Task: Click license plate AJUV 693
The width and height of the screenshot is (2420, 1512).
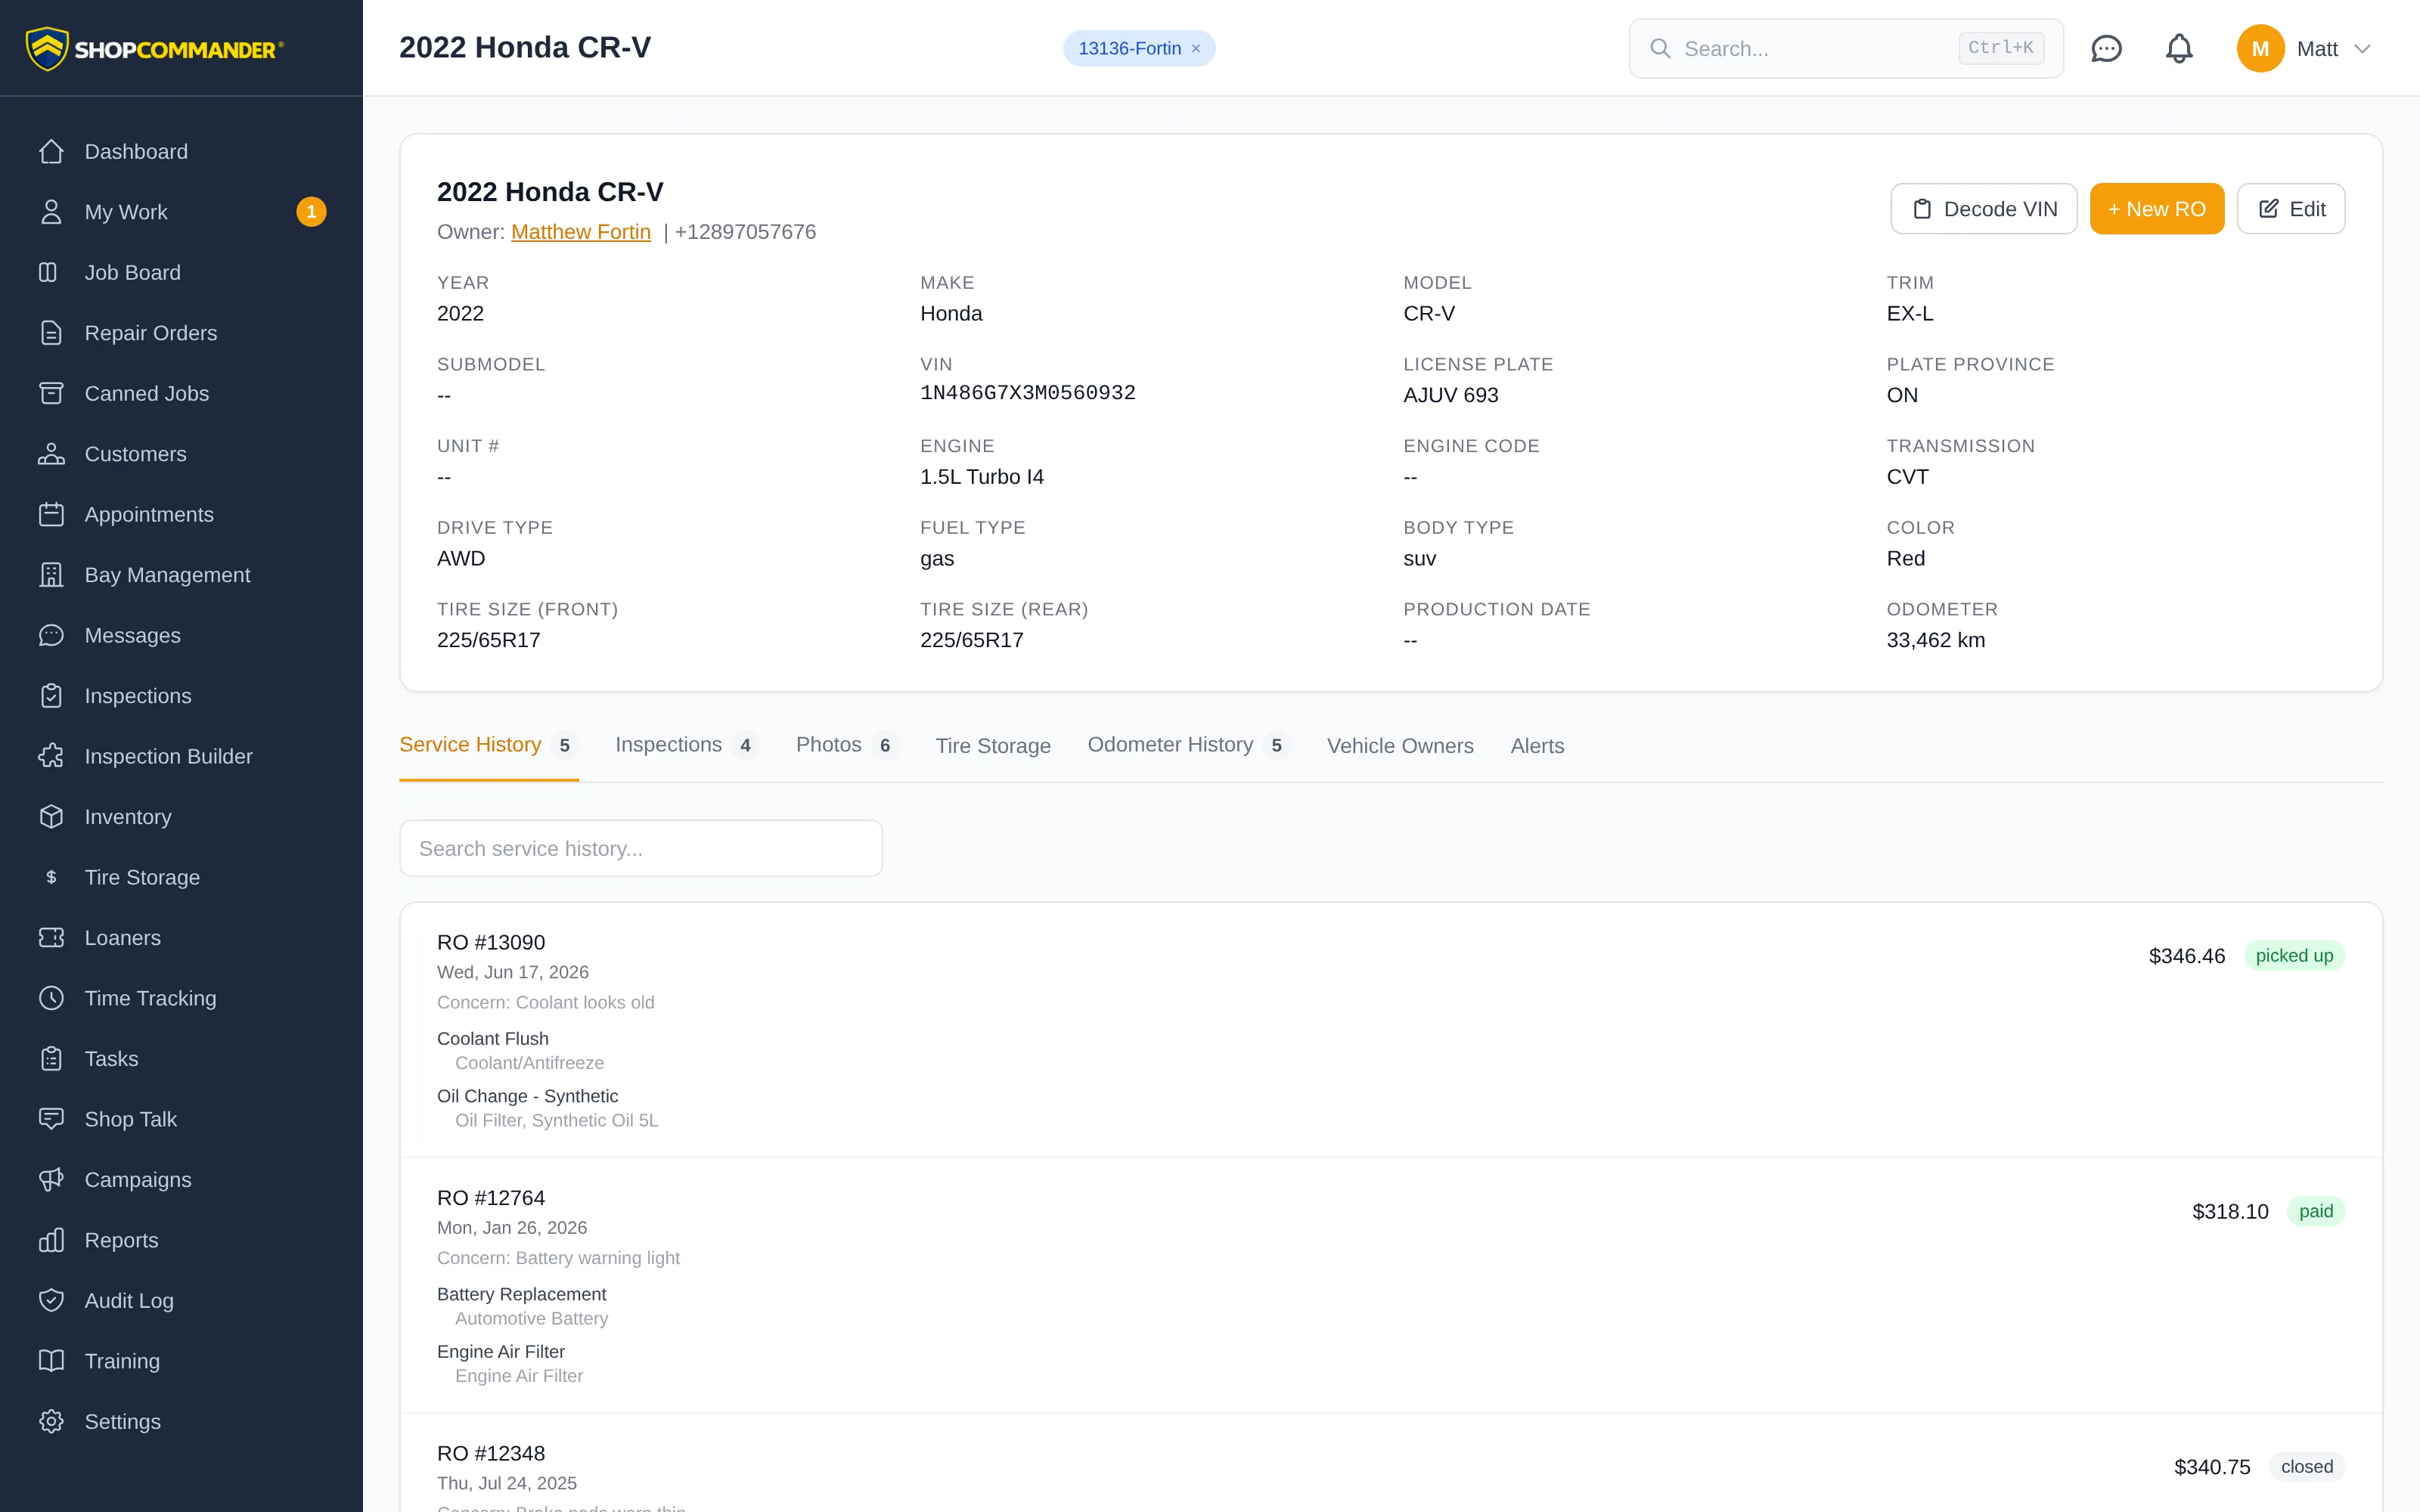Action: (x=1450, y=395)
